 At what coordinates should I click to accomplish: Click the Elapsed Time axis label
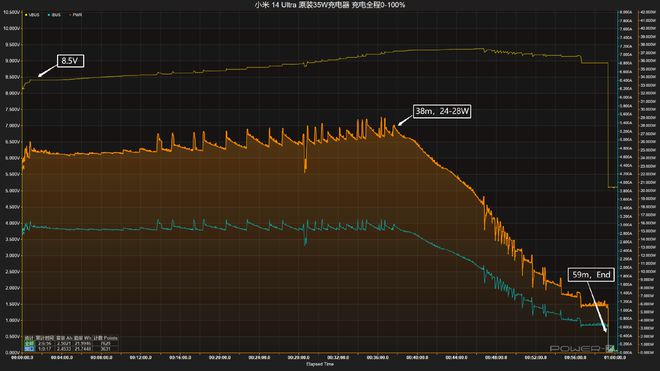(x=320, y=364)
